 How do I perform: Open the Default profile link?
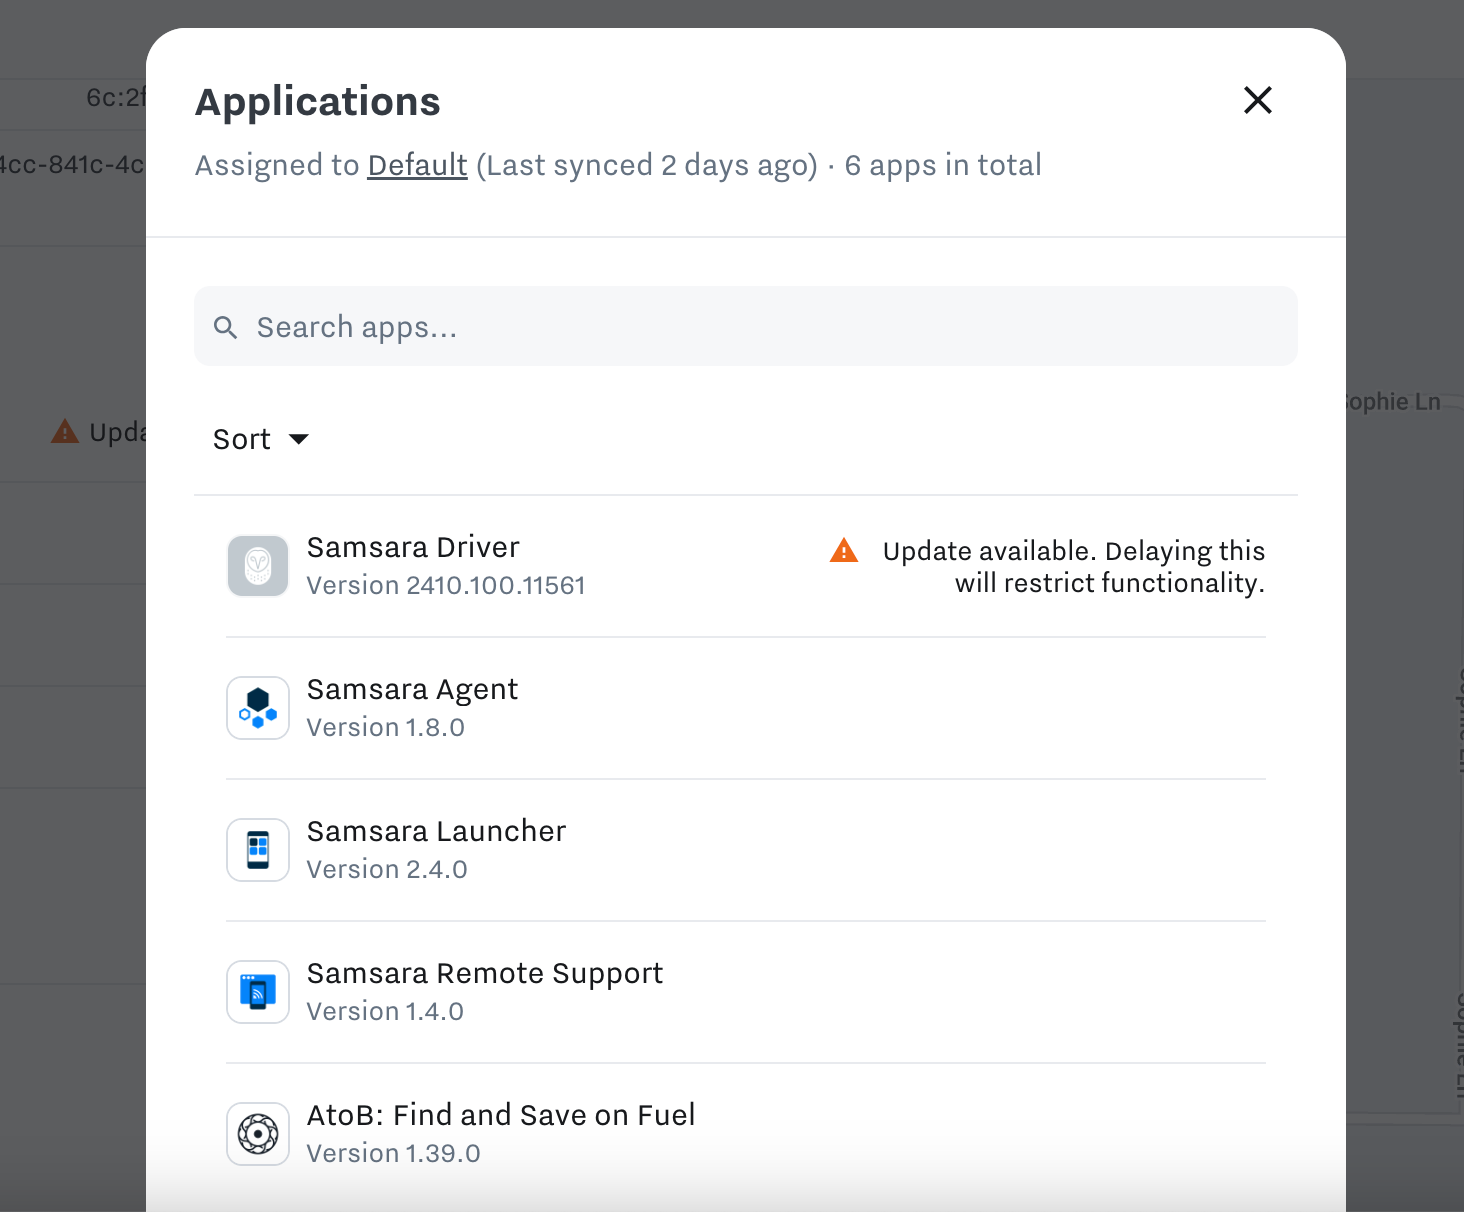click(x=417, y=165)
